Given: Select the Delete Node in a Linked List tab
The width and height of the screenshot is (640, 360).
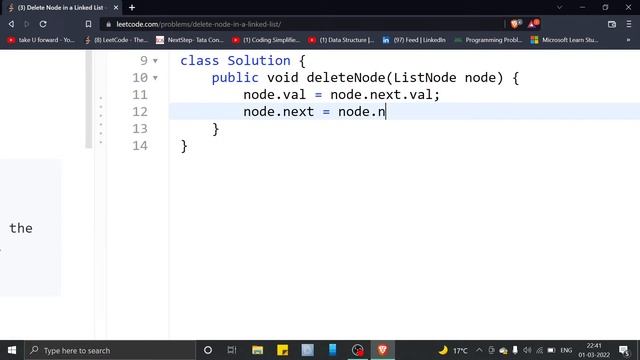Looking at the screenshot, I should click(61, 7).
